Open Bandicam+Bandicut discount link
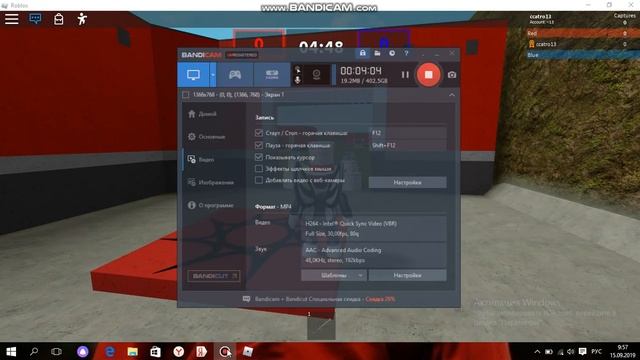This screenshot has width=640, height=360. [x=324, y=299]
